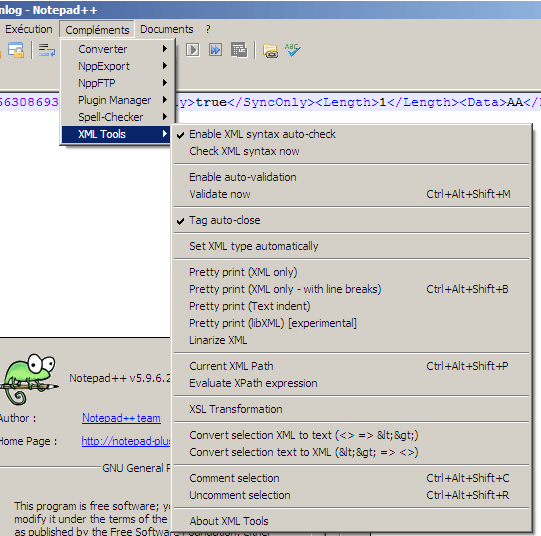The width and height of the screenshot is (541, 536).
Task: Open the Compléments menu
Action: tap(97, 30)
